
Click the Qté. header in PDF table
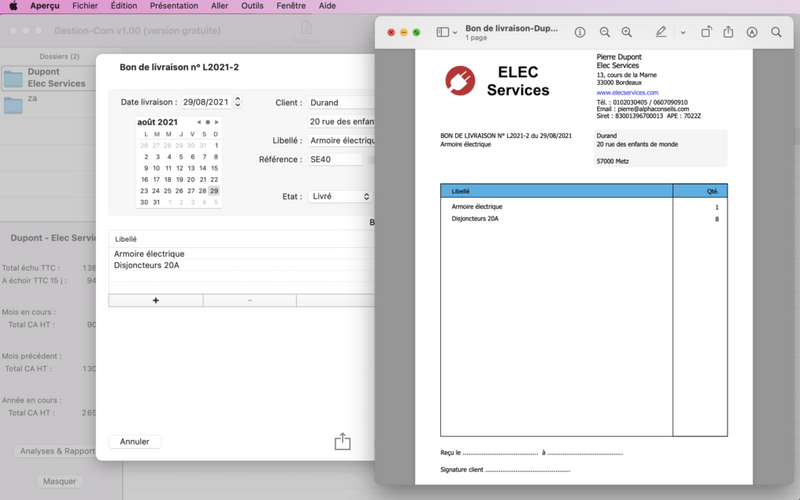(x=700, y=191)
